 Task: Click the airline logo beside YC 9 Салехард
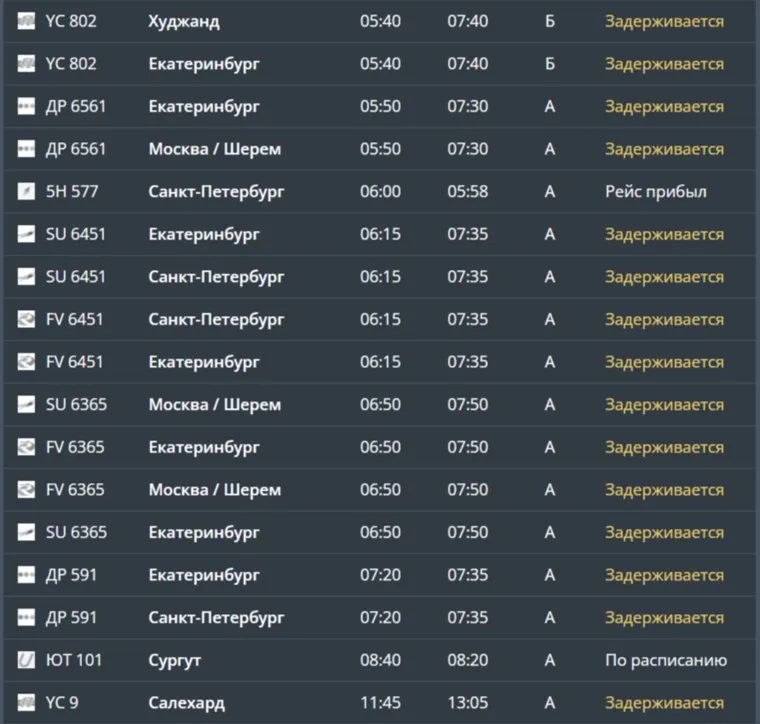pos(26,703)
